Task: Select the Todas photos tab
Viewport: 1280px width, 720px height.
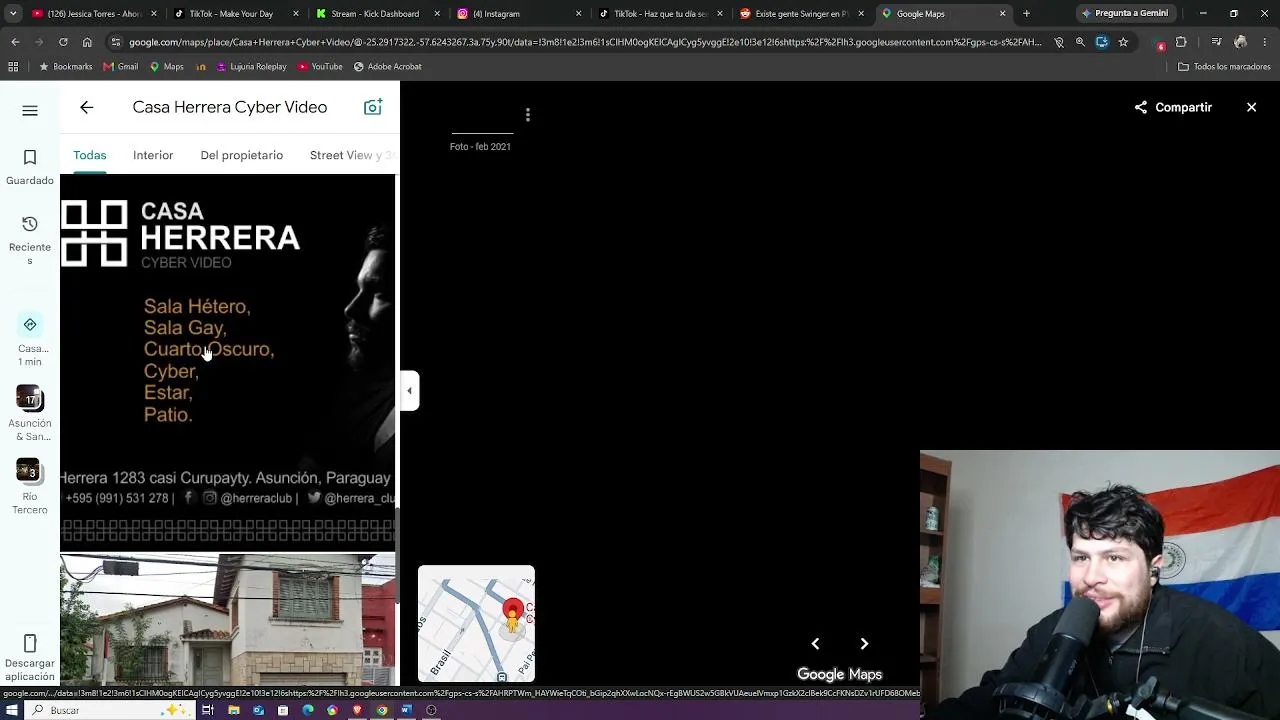Action: (x=90, y=155)
